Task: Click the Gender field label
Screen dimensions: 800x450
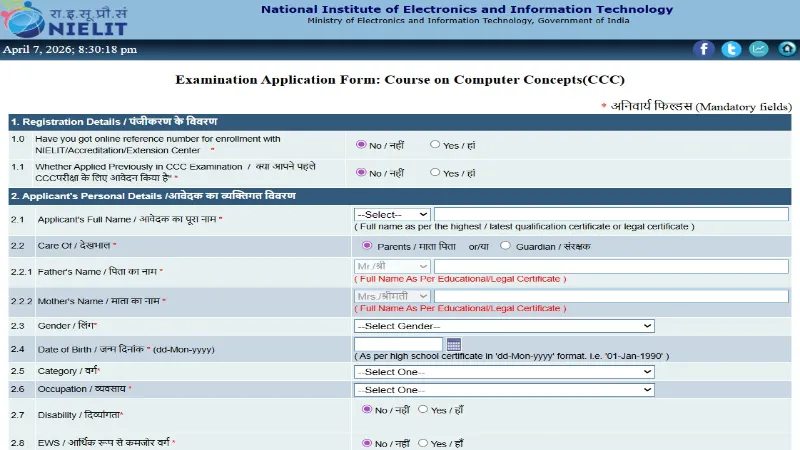Action: [66, 326]
